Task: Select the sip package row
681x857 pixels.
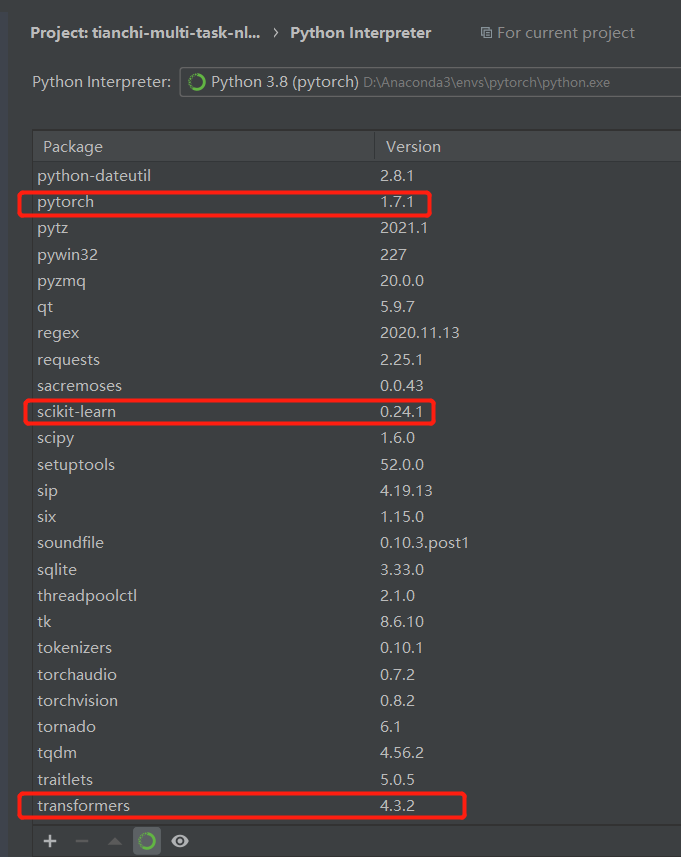Action: coord(357,491)
